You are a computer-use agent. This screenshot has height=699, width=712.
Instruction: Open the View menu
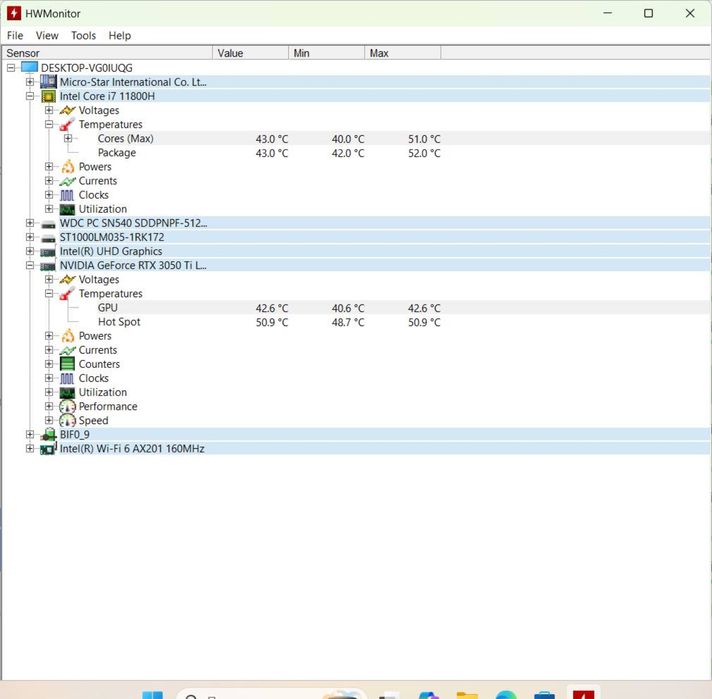[47, 35]
